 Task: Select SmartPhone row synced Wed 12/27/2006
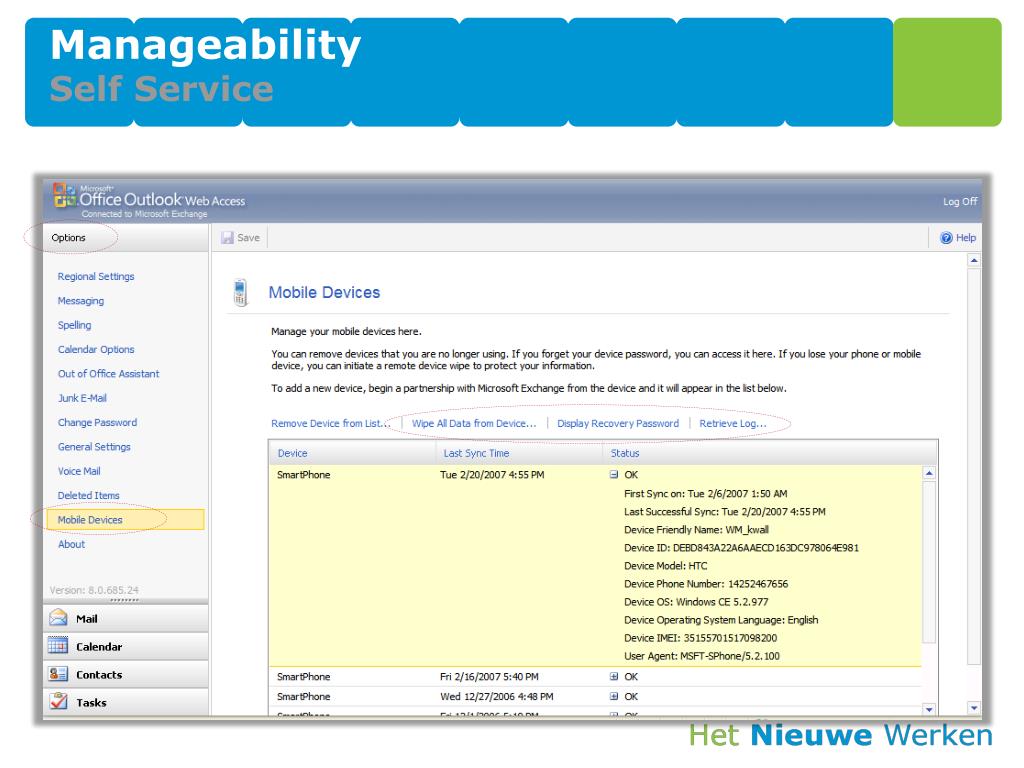595,696
